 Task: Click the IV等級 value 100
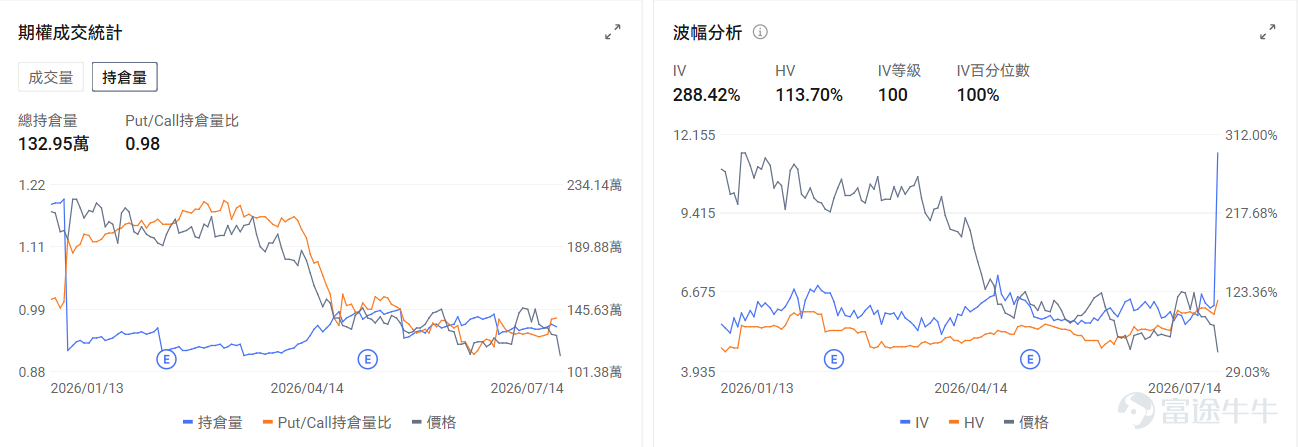892,95
